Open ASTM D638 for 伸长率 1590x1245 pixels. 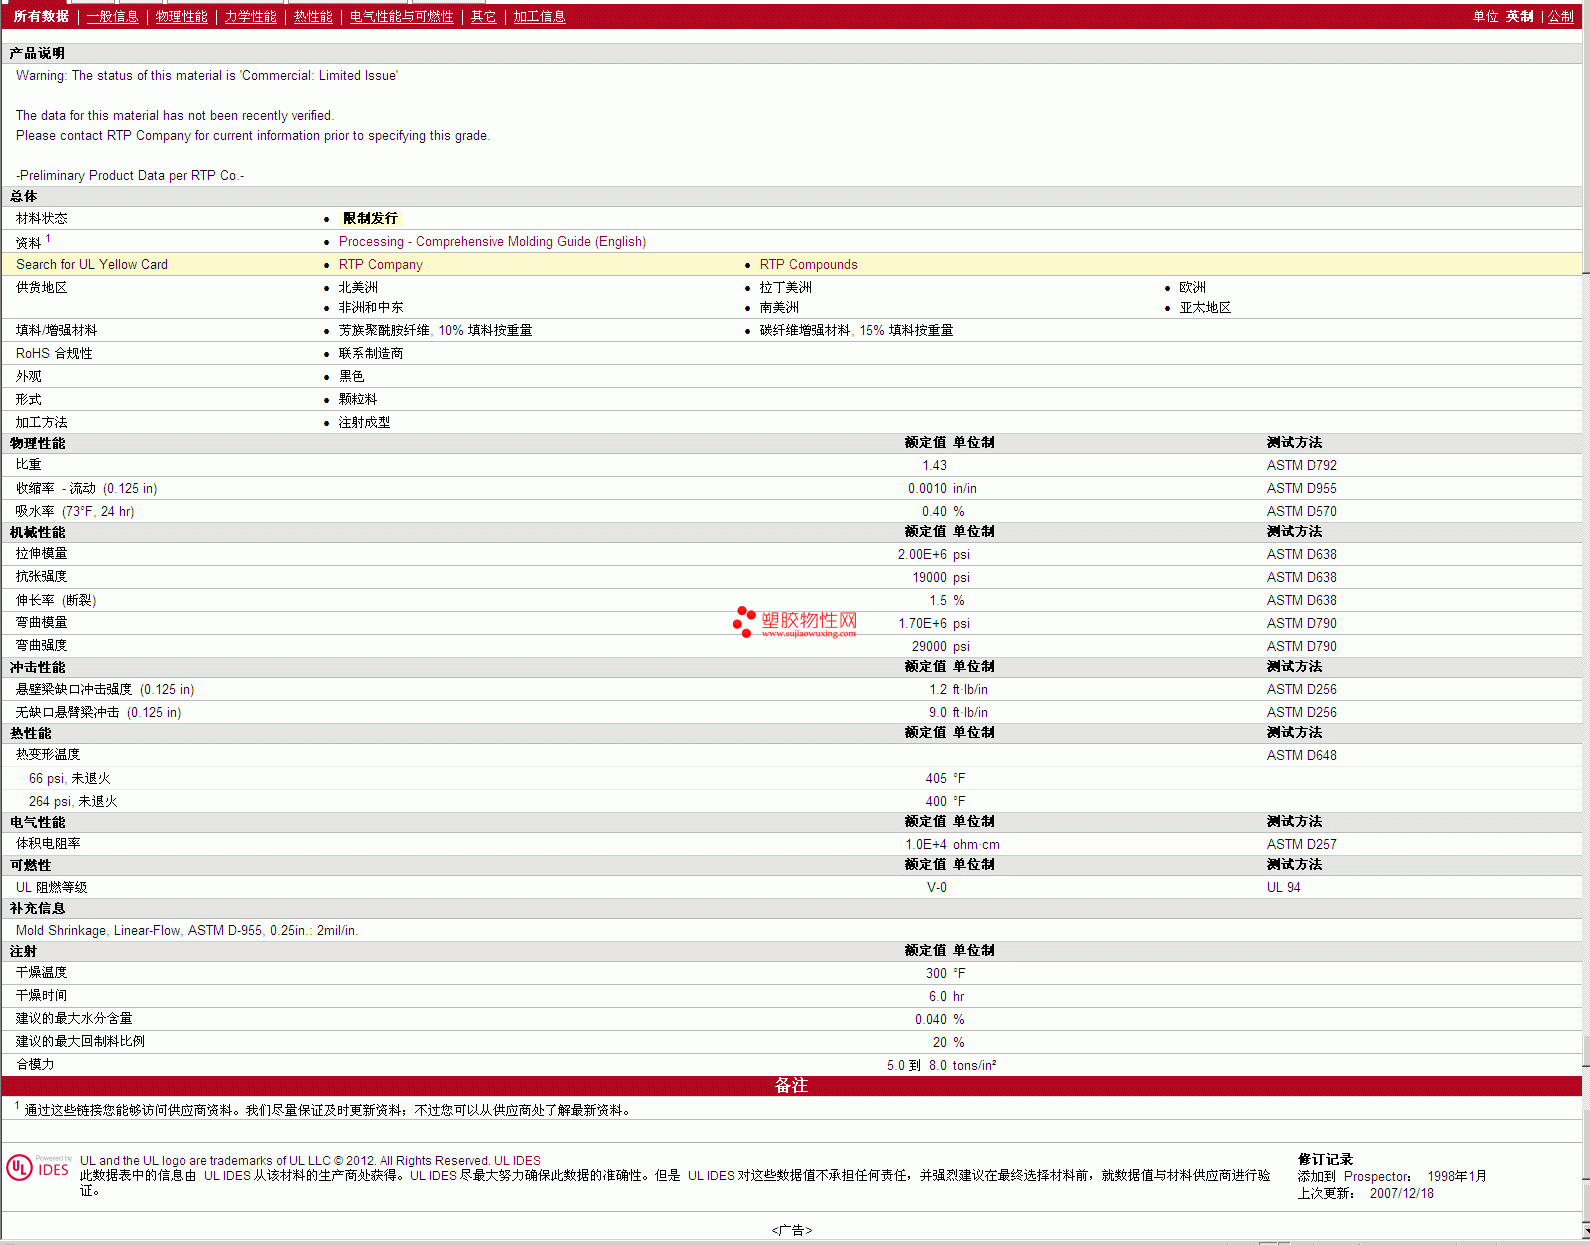pyautogui.click(x=1301, y=601)
